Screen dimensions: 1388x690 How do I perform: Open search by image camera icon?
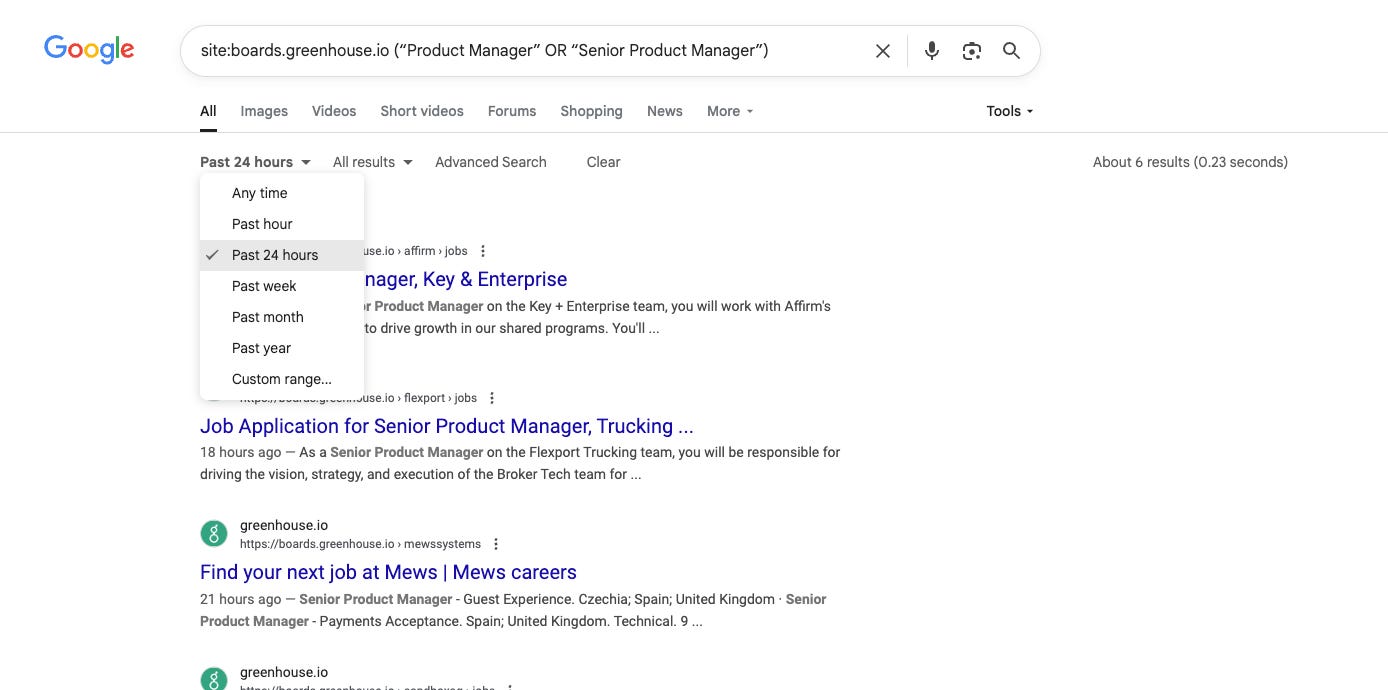click(972, 51)
